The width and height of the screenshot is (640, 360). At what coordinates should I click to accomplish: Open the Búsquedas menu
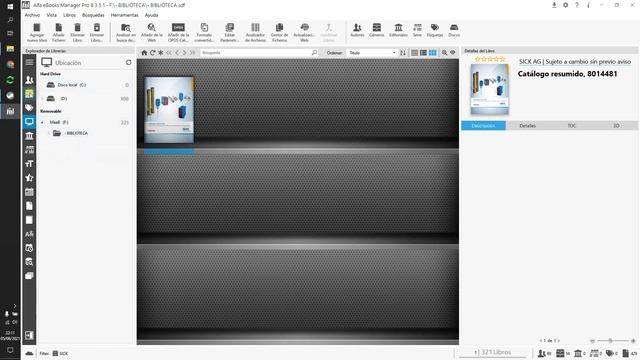click(x=93, y=15)
